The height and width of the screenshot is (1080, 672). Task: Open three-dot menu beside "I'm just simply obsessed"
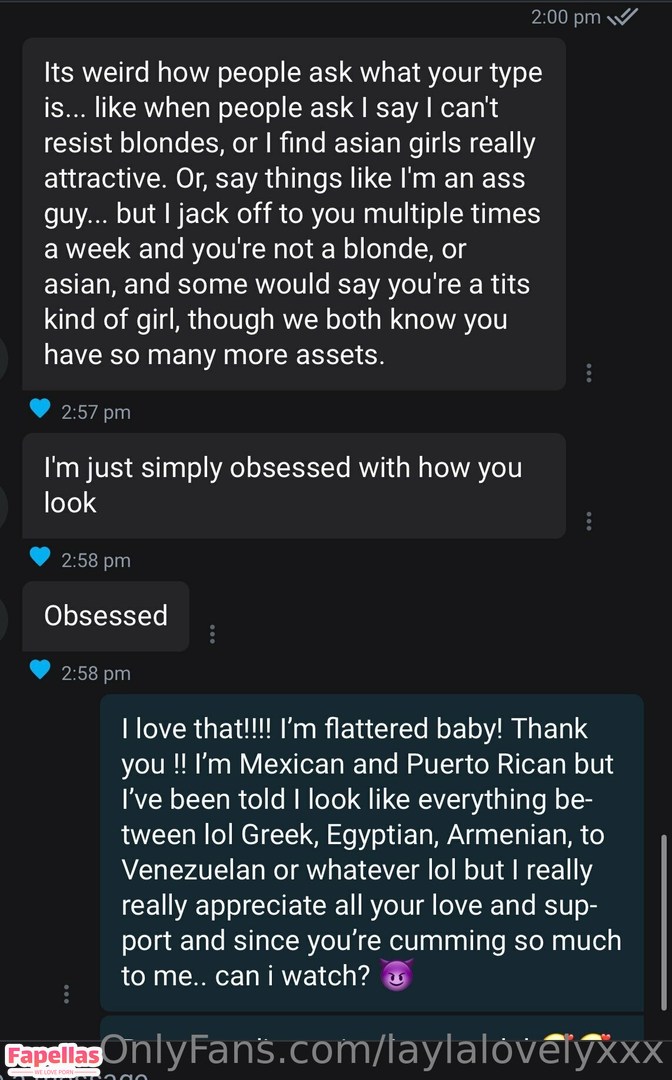point(589,521)
